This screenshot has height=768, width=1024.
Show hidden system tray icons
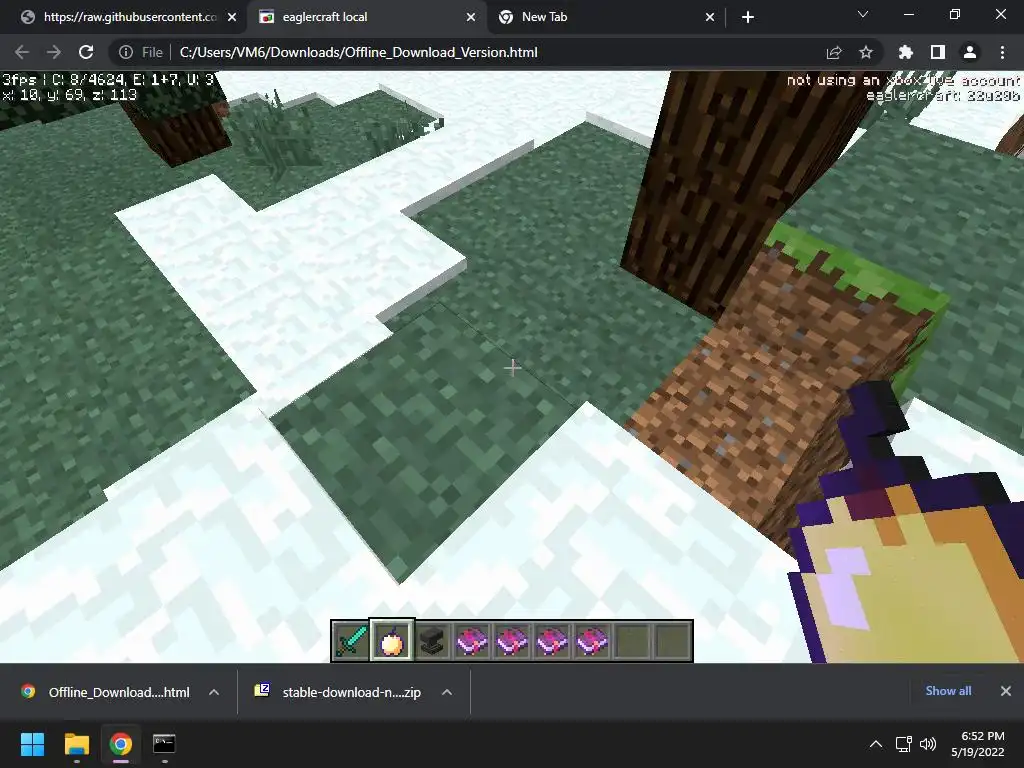coord(876,744)
